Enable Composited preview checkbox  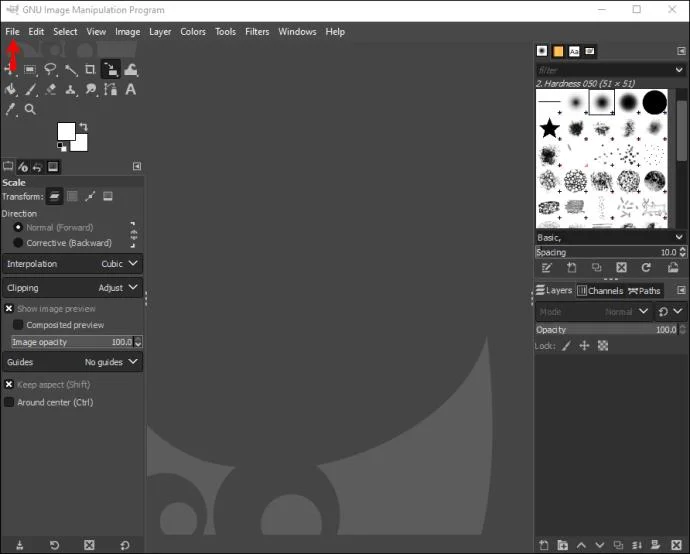pyautogui.click(x=18, y=325)
